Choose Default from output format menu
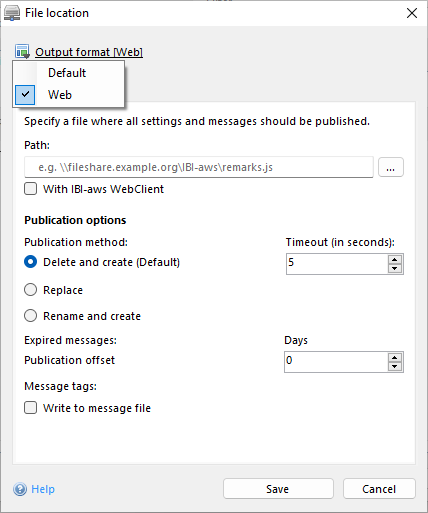This screenshot has width=428, height=513. click(69, 73)
